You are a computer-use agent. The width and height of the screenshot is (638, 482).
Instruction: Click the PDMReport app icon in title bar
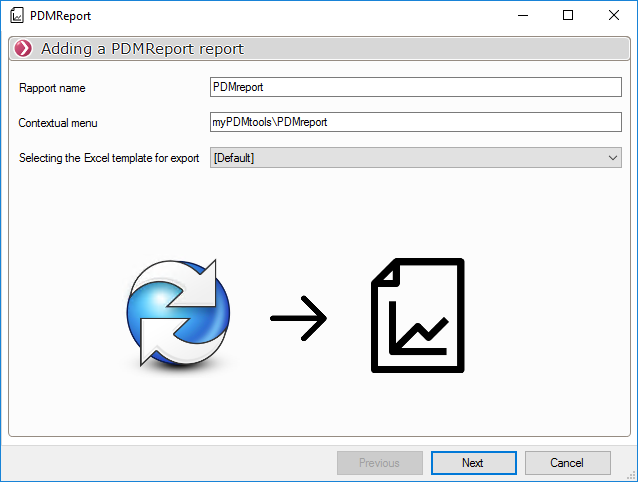17,15
